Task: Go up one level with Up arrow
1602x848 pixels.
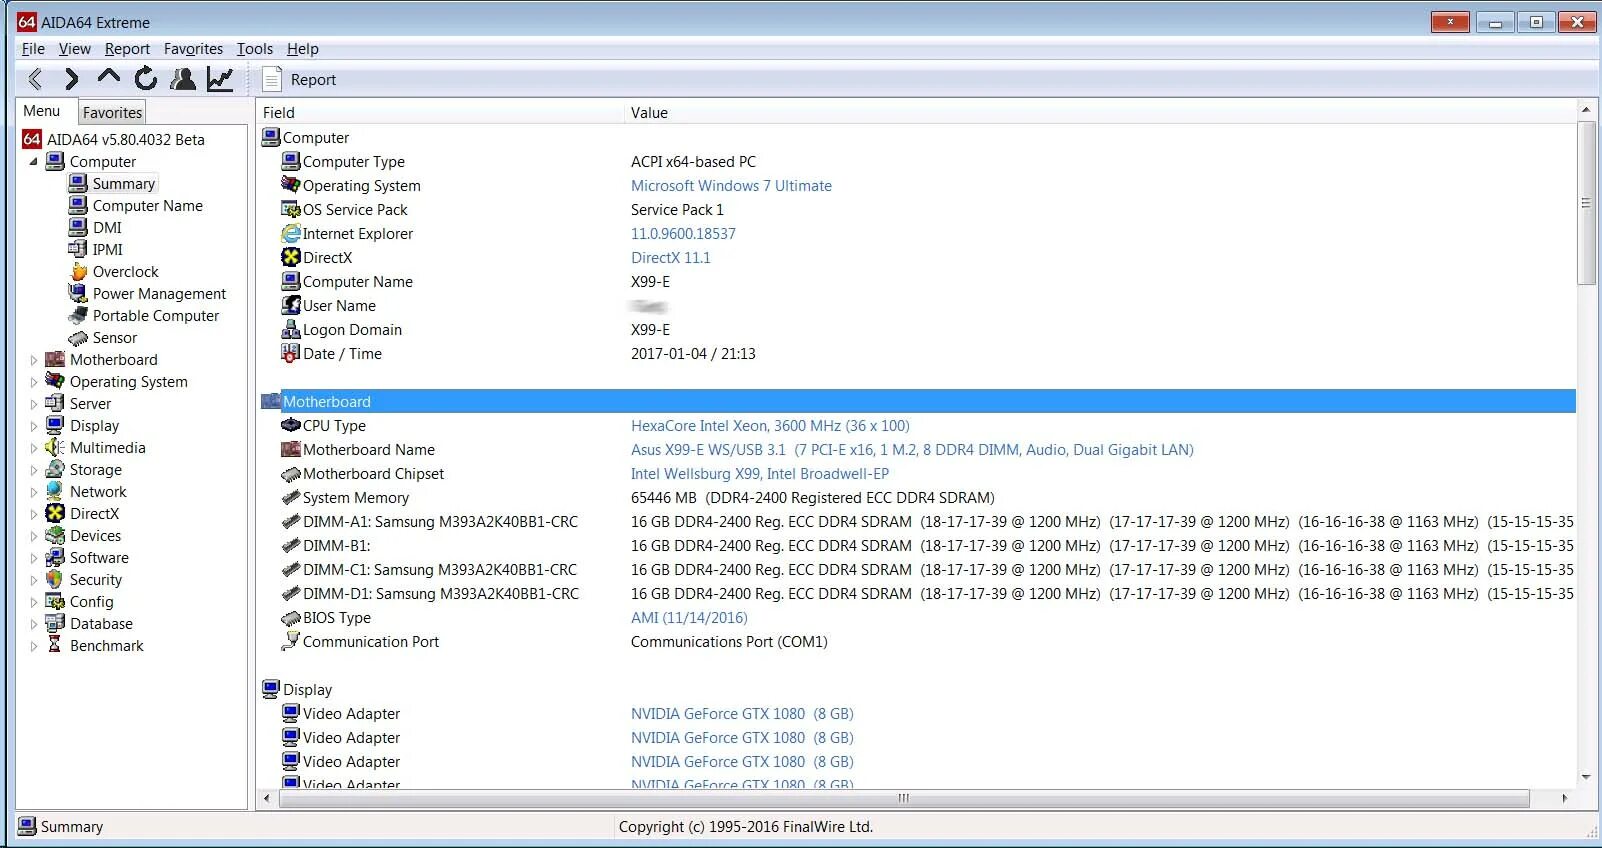Action: tap(108, 77)
